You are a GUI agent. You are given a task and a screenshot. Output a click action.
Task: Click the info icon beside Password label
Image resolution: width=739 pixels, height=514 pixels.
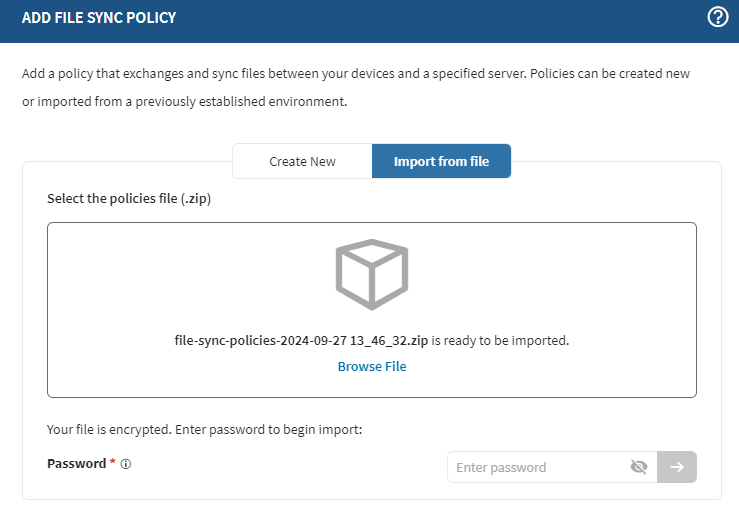[126, 464]
